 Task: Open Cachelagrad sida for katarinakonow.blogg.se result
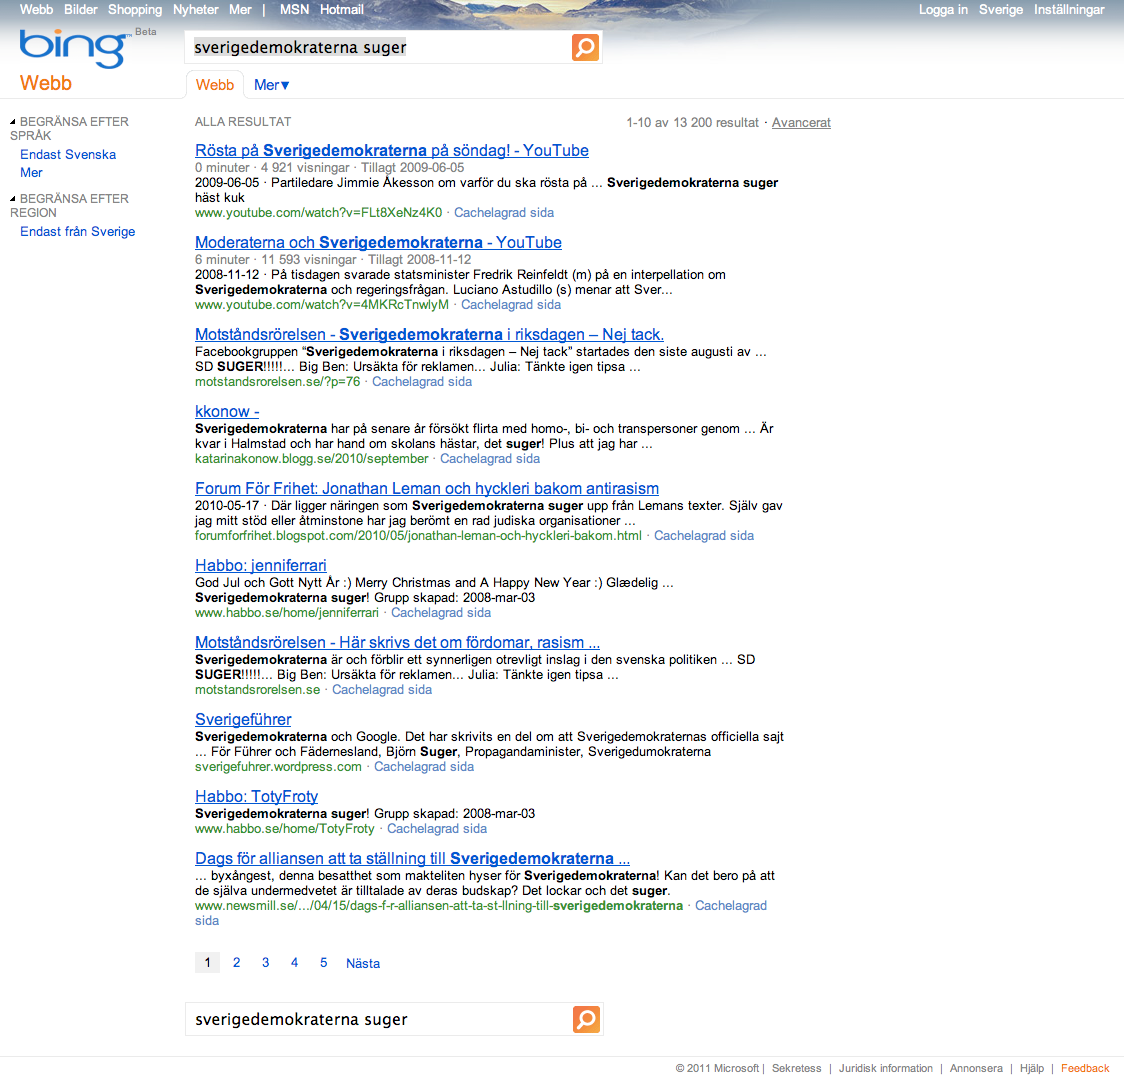[x=490, y=459]
